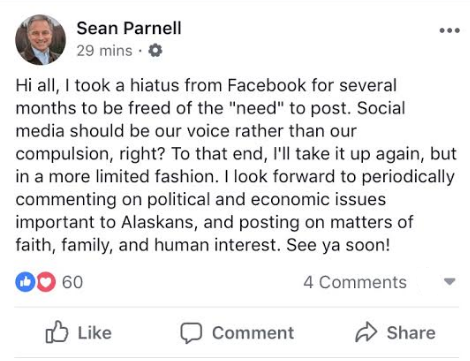Click the blue thumbs-up reaction icon
Image resolution: width=470 pixels, height=361 pixels.
[x=25, y=282]
